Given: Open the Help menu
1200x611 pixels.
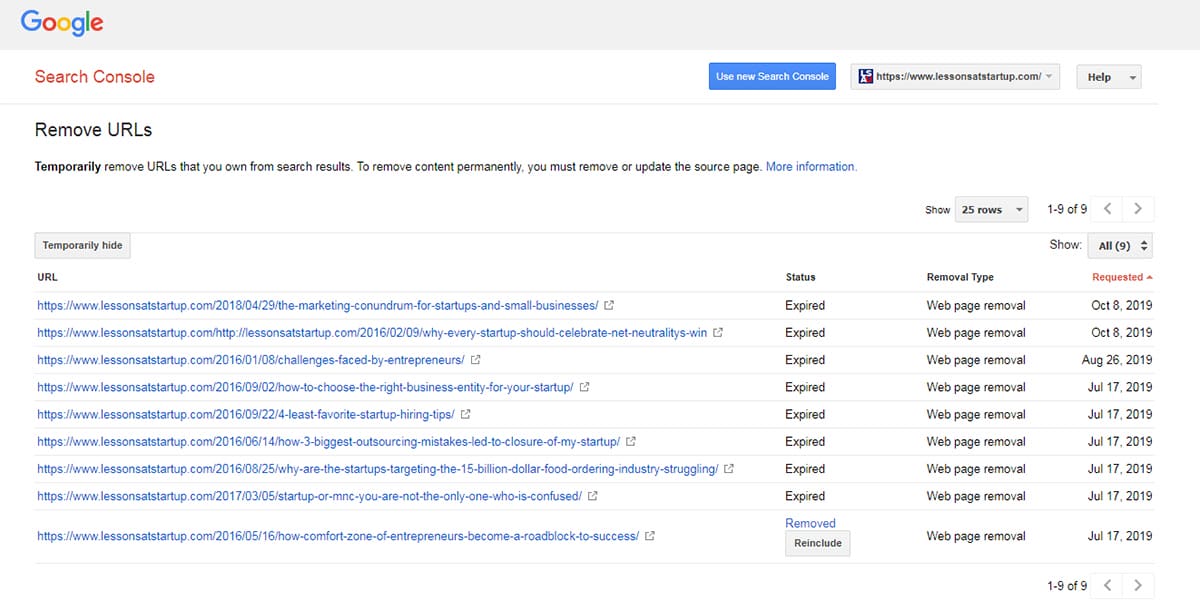Looking at the screenshot, I should point(1108,77).
